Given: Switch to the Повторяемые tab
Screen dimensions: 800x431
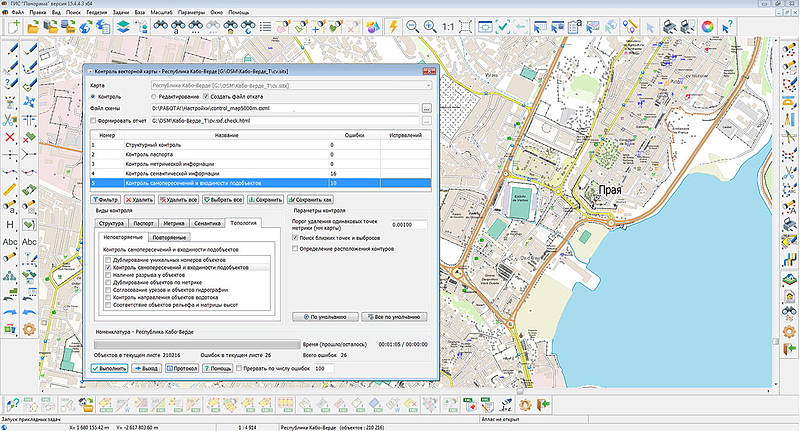Looking at the screenshot, I should click(169, 239).
